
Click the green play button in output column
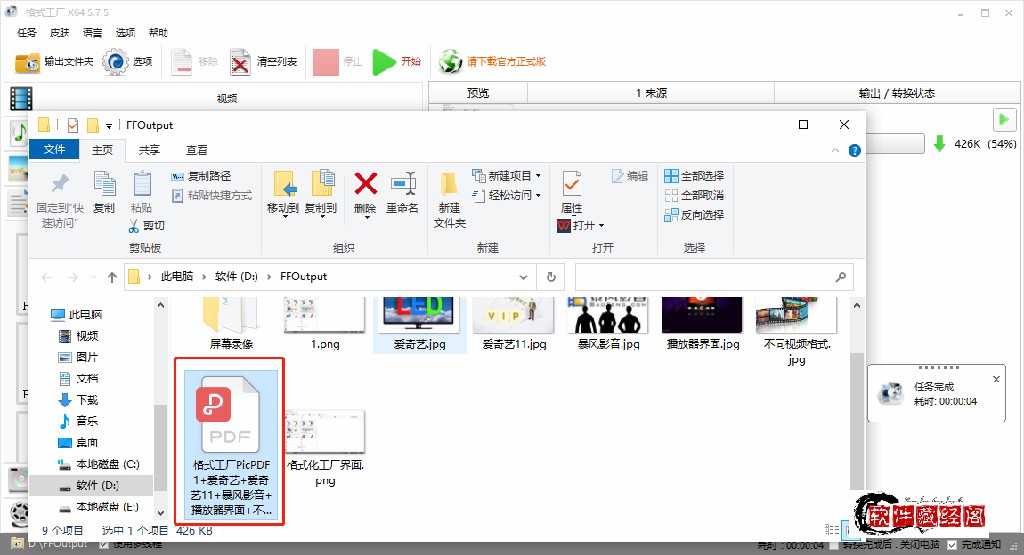click(1004, 119)
